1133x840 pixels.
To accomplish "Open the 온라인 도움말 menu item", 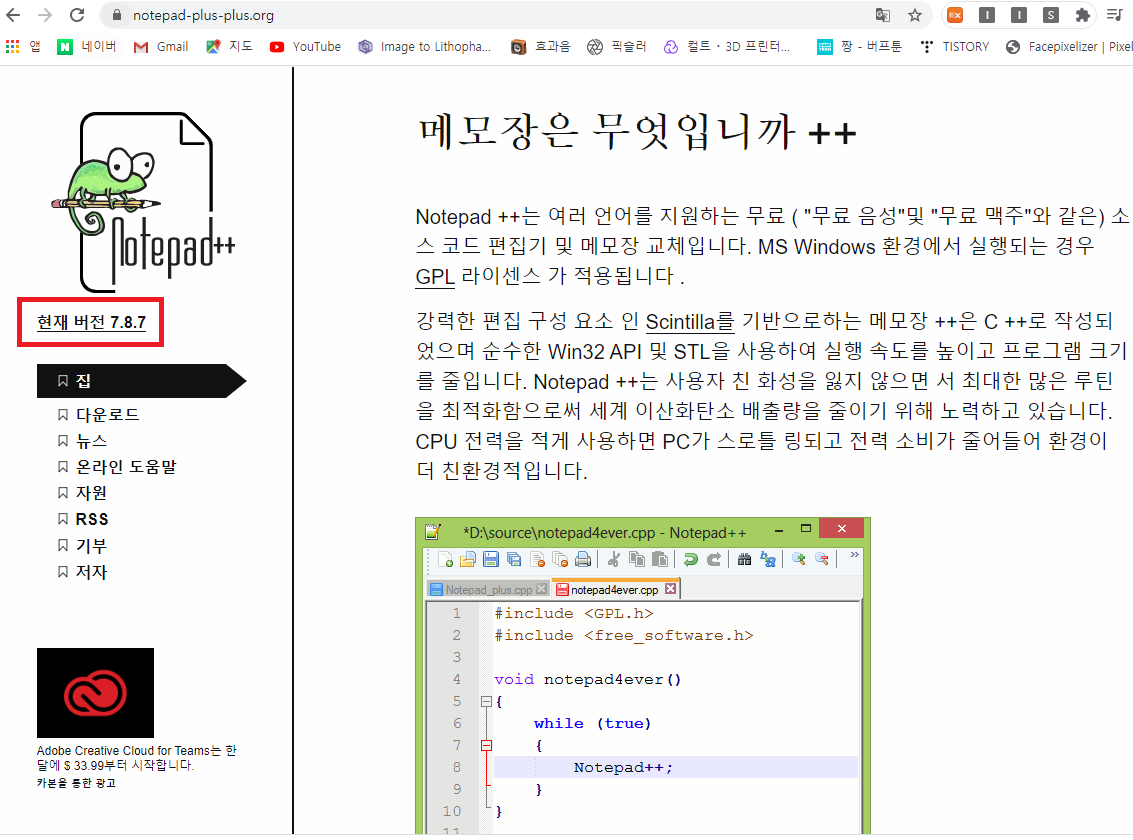I will click(126, 467).
